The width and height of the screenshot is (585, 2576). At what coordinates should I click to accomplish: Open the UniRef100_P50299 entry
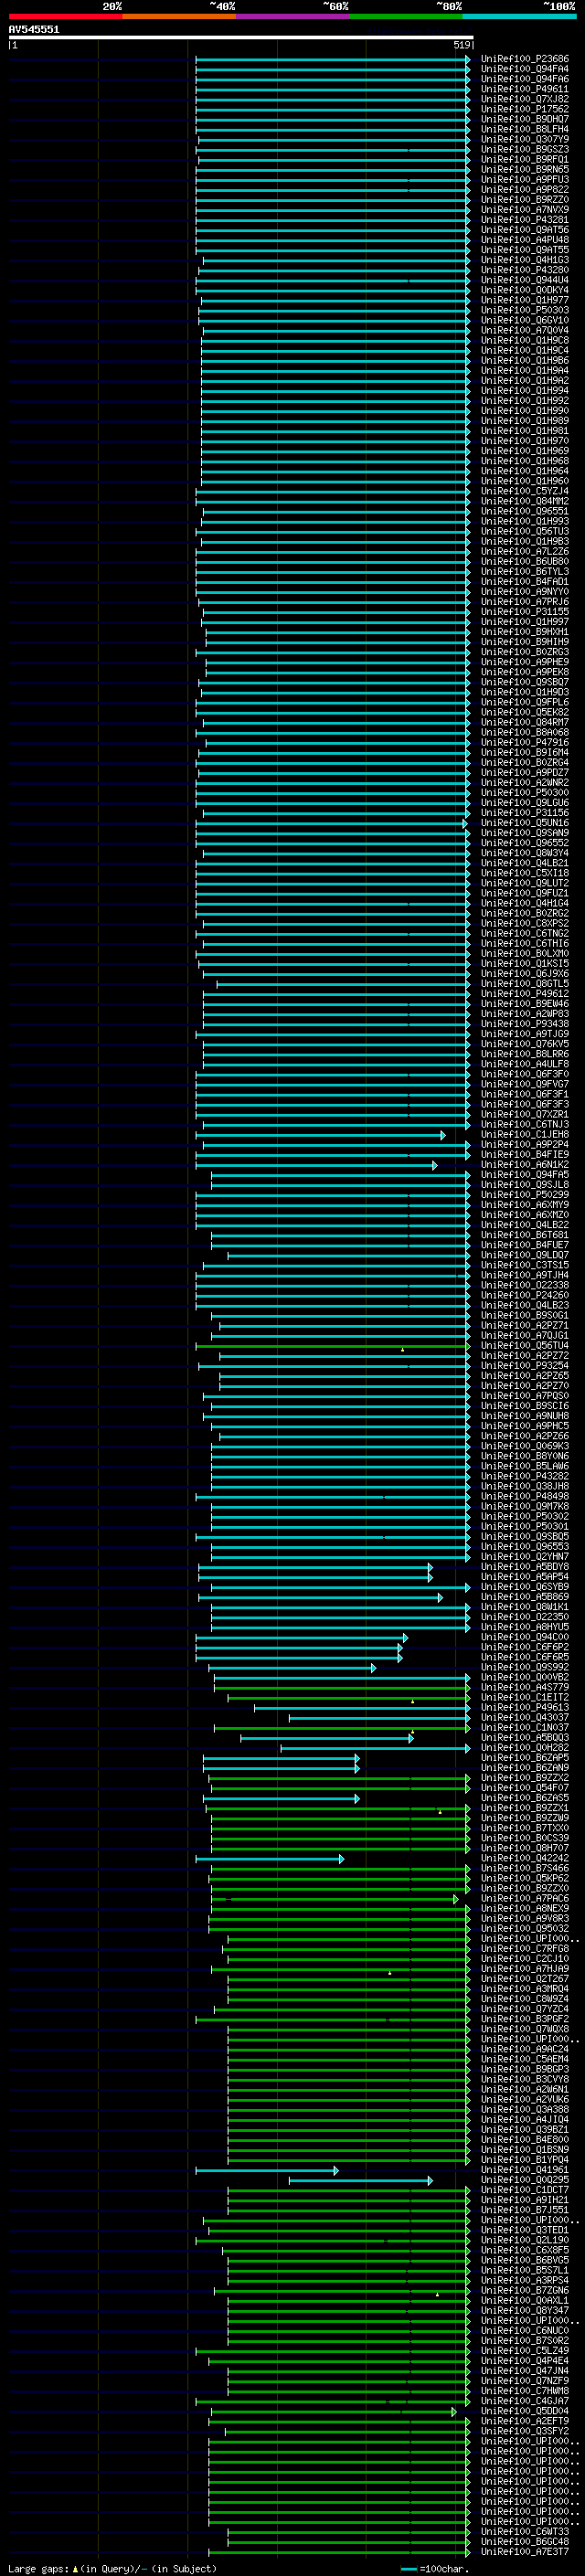pyautogui.click(x=524, y=1194)
